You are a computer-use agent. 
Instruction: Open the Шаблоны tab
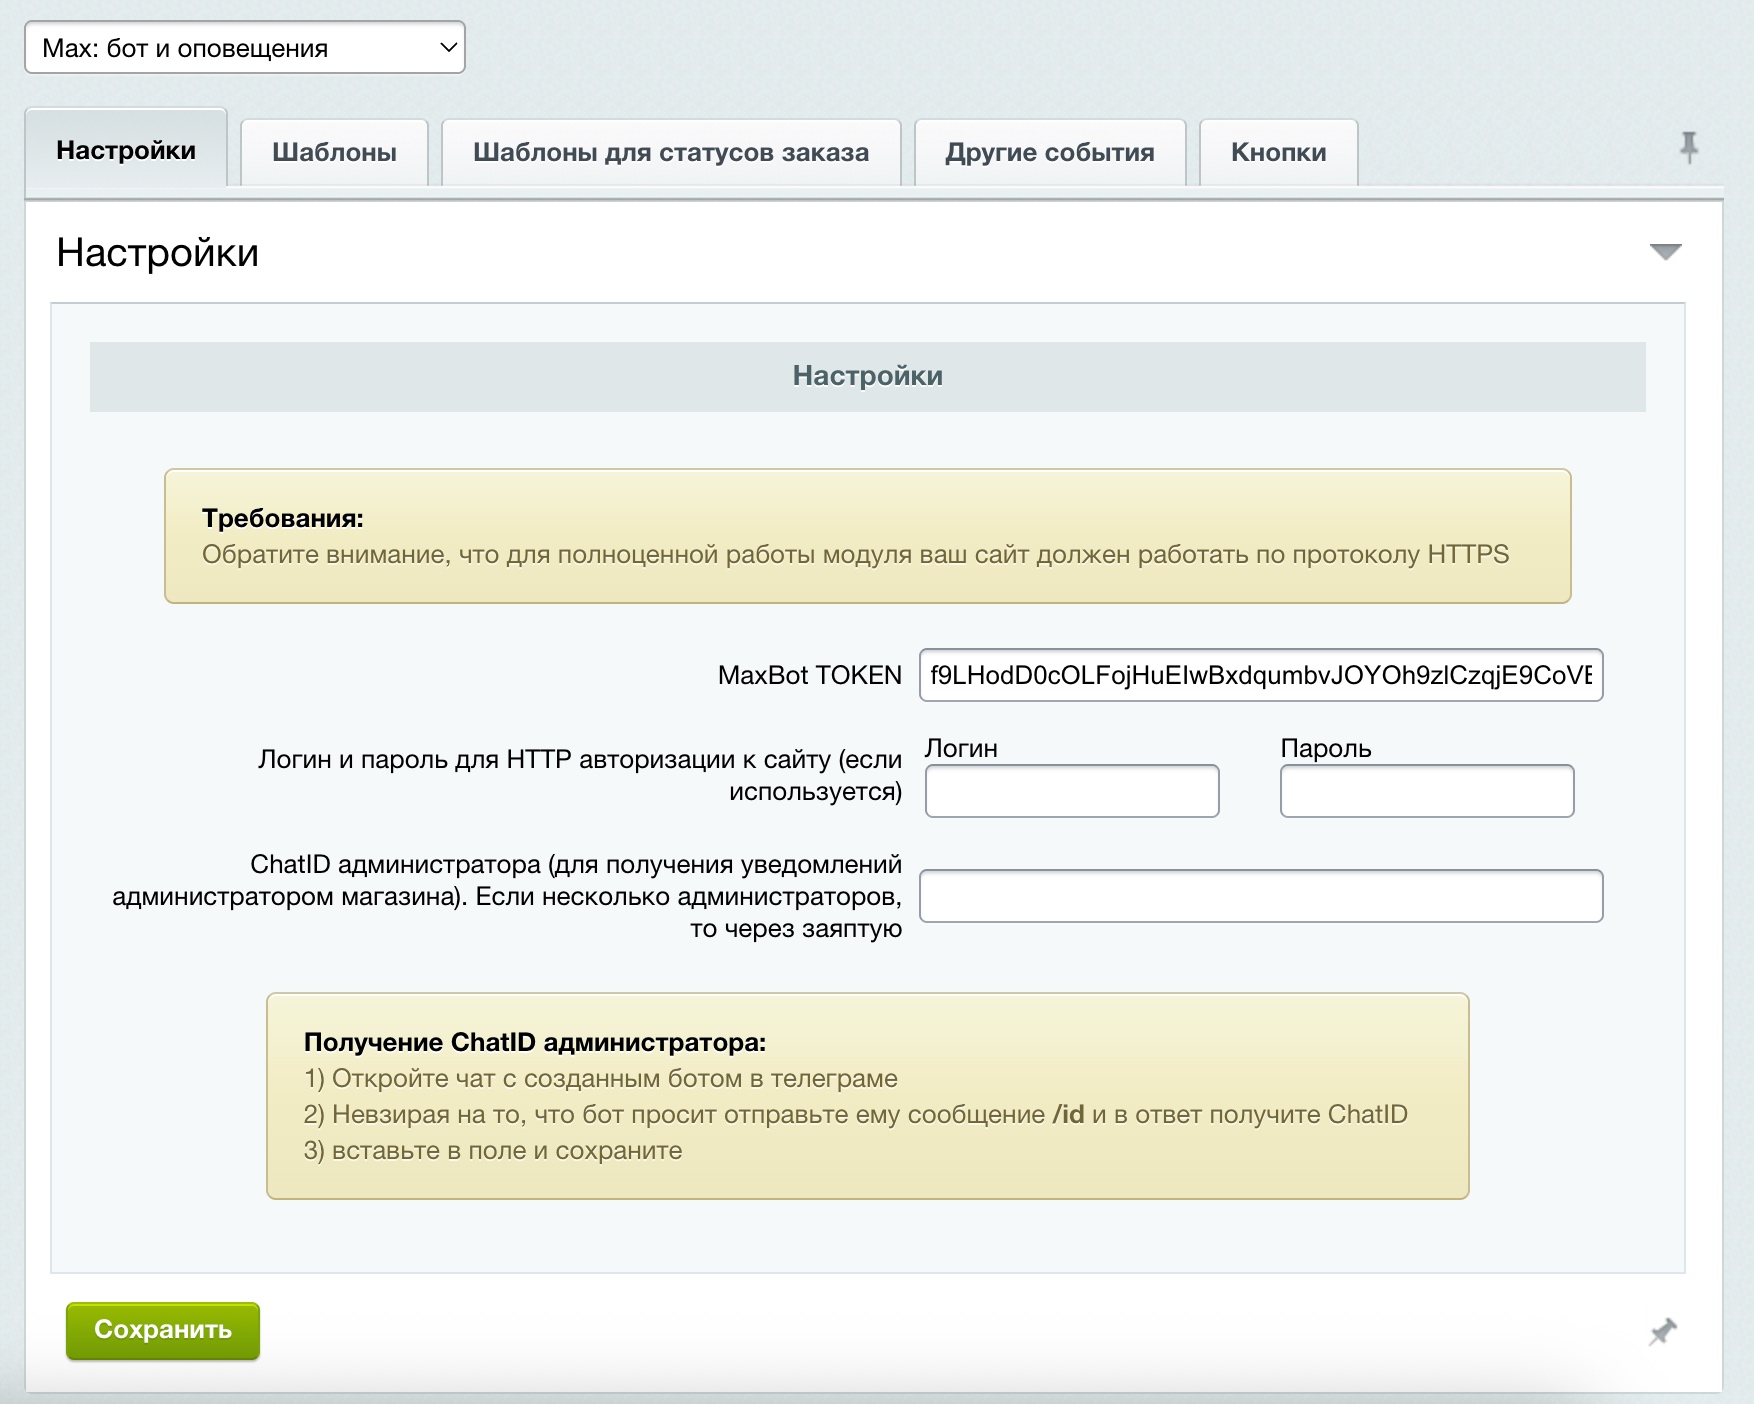[x=334, y=153]
